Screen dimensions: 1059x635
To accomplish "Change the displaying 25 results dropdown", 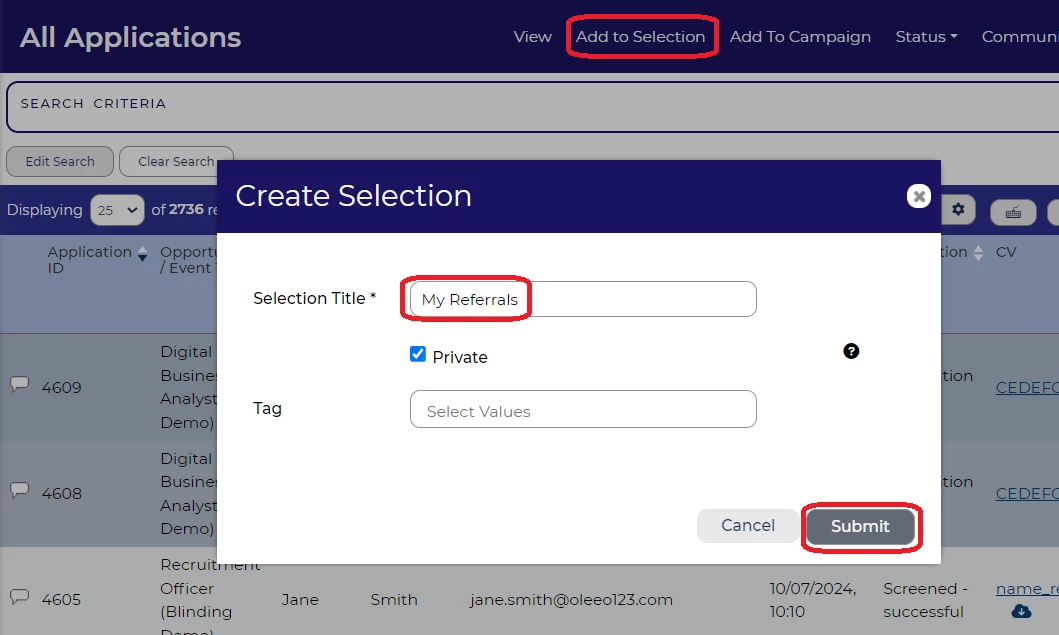I will coord(117,211).
